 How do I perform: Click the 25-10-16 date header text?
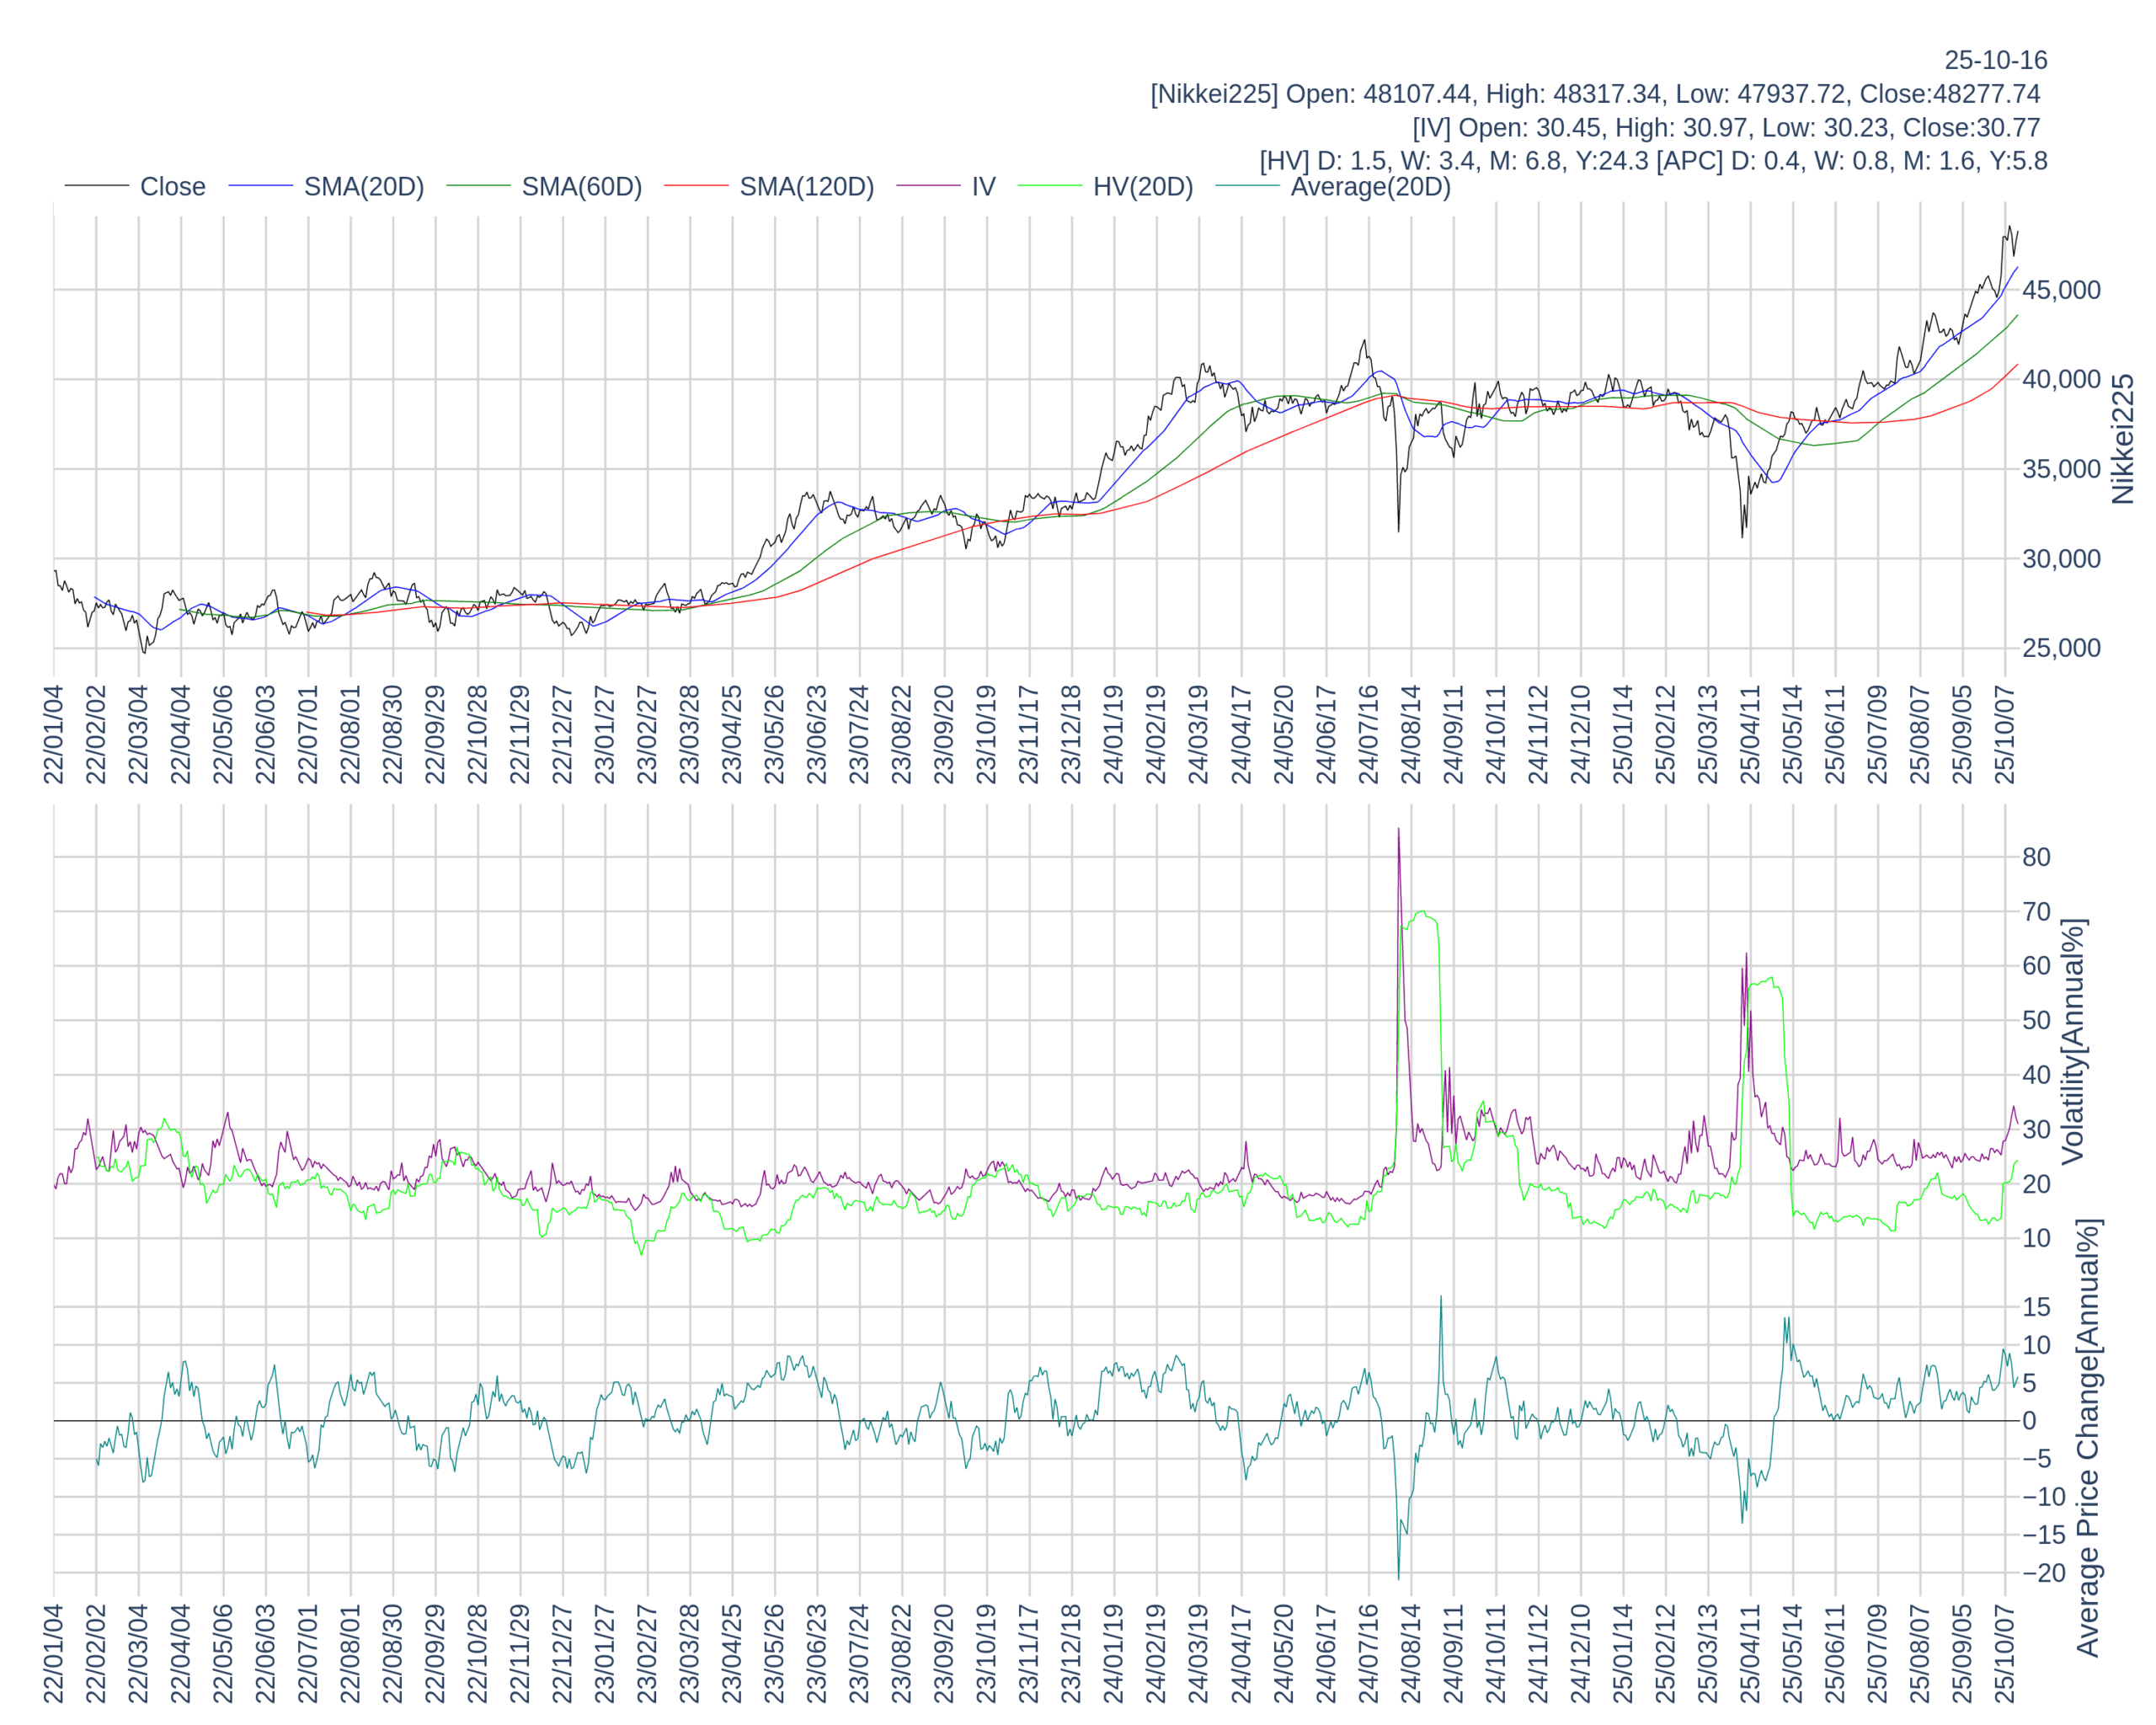click(x=1995, y=60)
